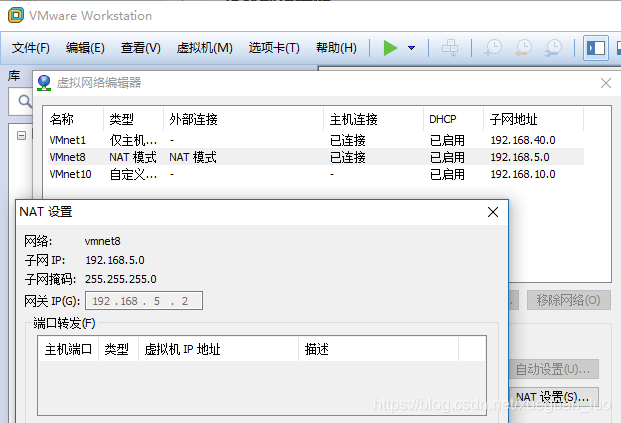This screenshot has height=423, width=621.
Task: Click the Virtual Network Editor globe icon
Action: point(44,83)
